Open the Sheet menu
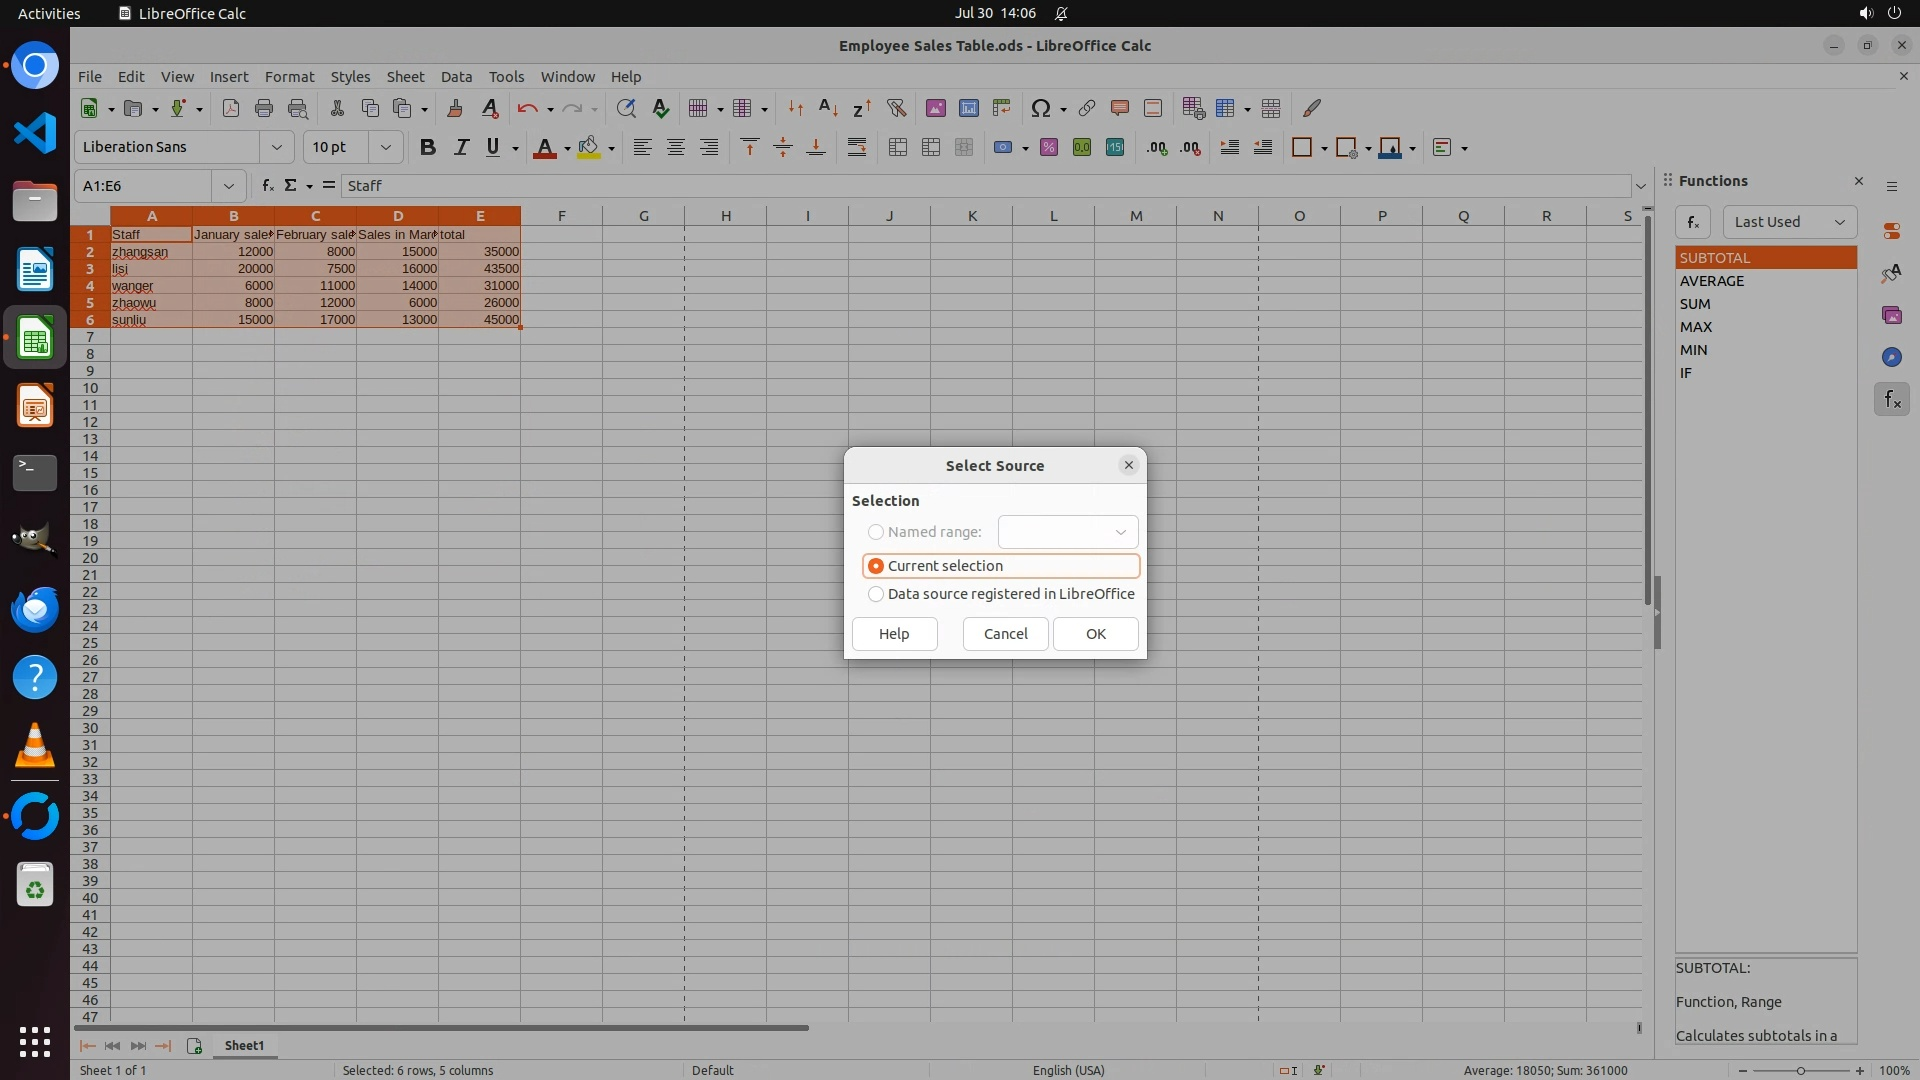The image size is (1920, 1080). (x=405, y=76)
